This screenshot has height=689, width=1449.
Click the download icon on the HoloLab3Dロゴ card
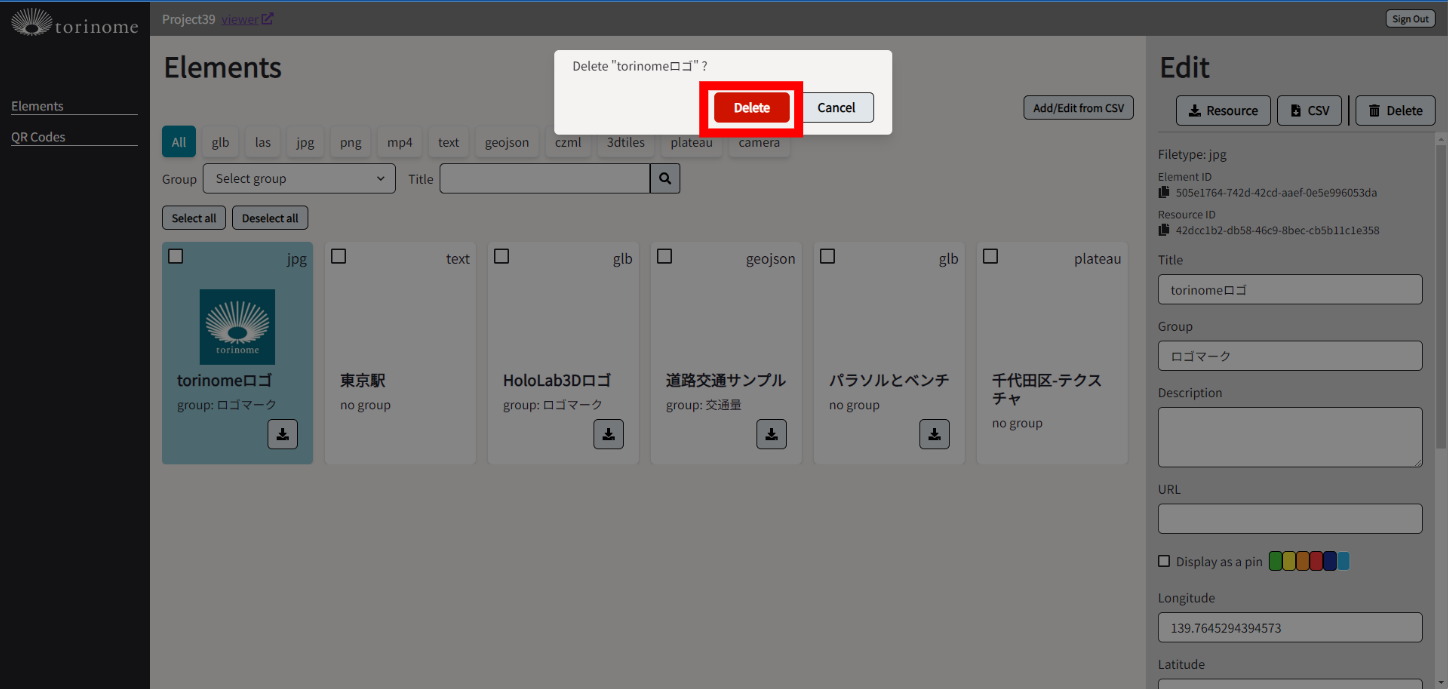pos(608,434)
